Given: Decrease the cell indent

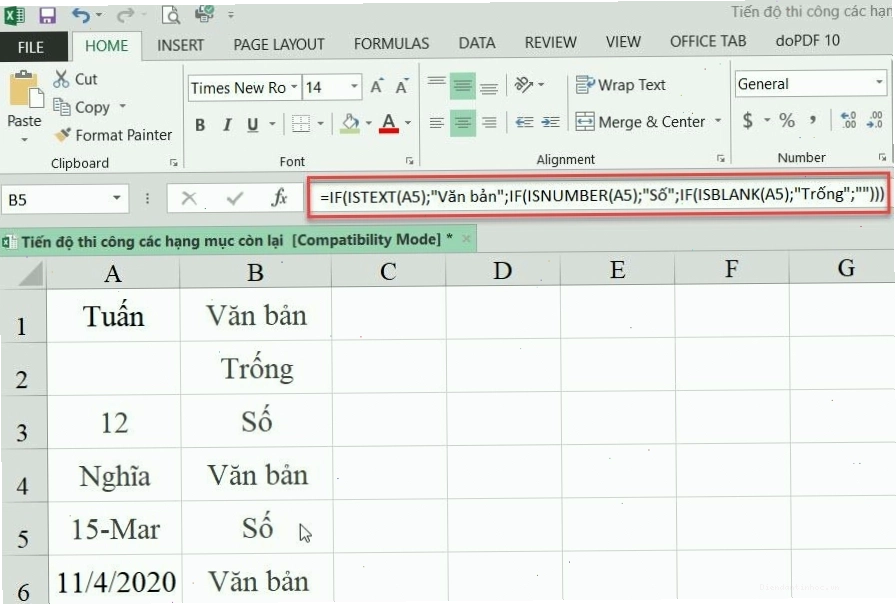Looking at the screenshot, I should (x=524, y=122).
